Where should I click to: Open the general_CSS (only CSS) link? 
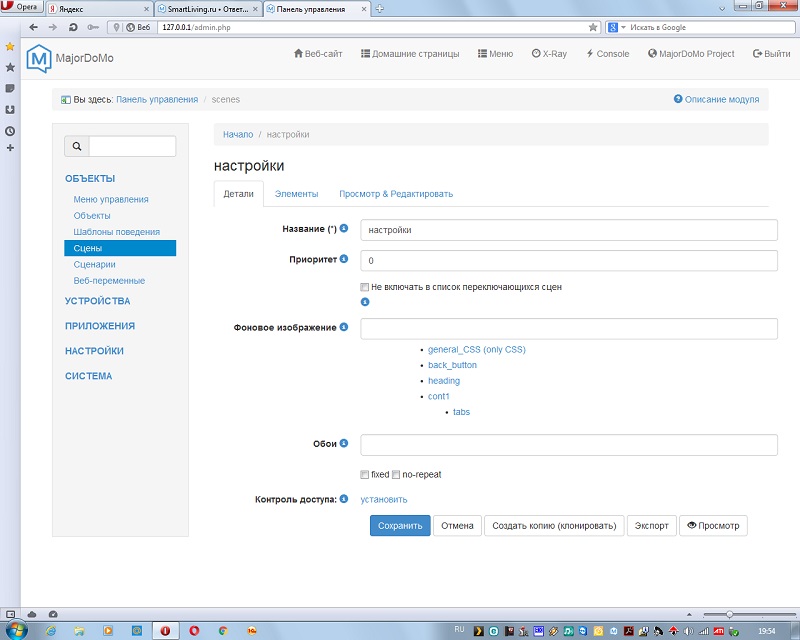476,350
